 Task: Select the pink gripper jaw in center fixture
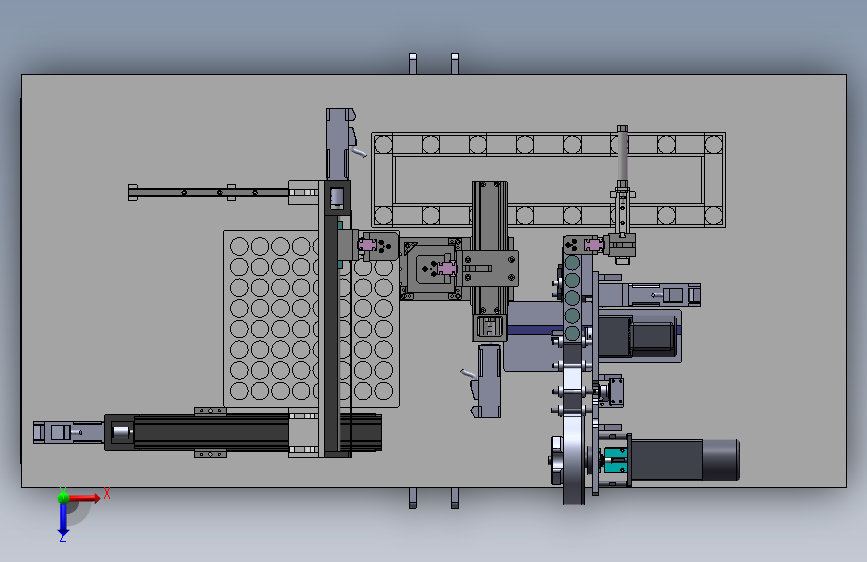pyautogui.click(x=447, y=269)
